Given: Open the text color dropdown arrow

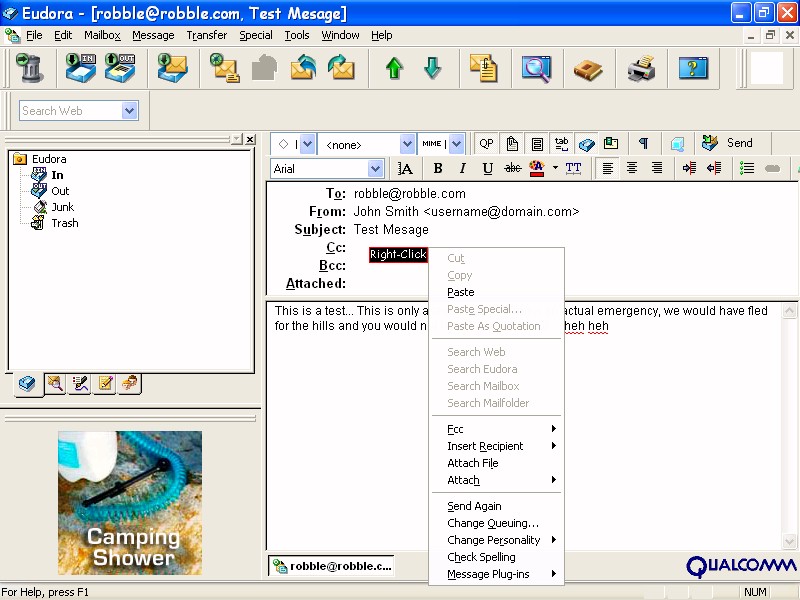Looking at the screenshot, I should click(x=555, y=168).
